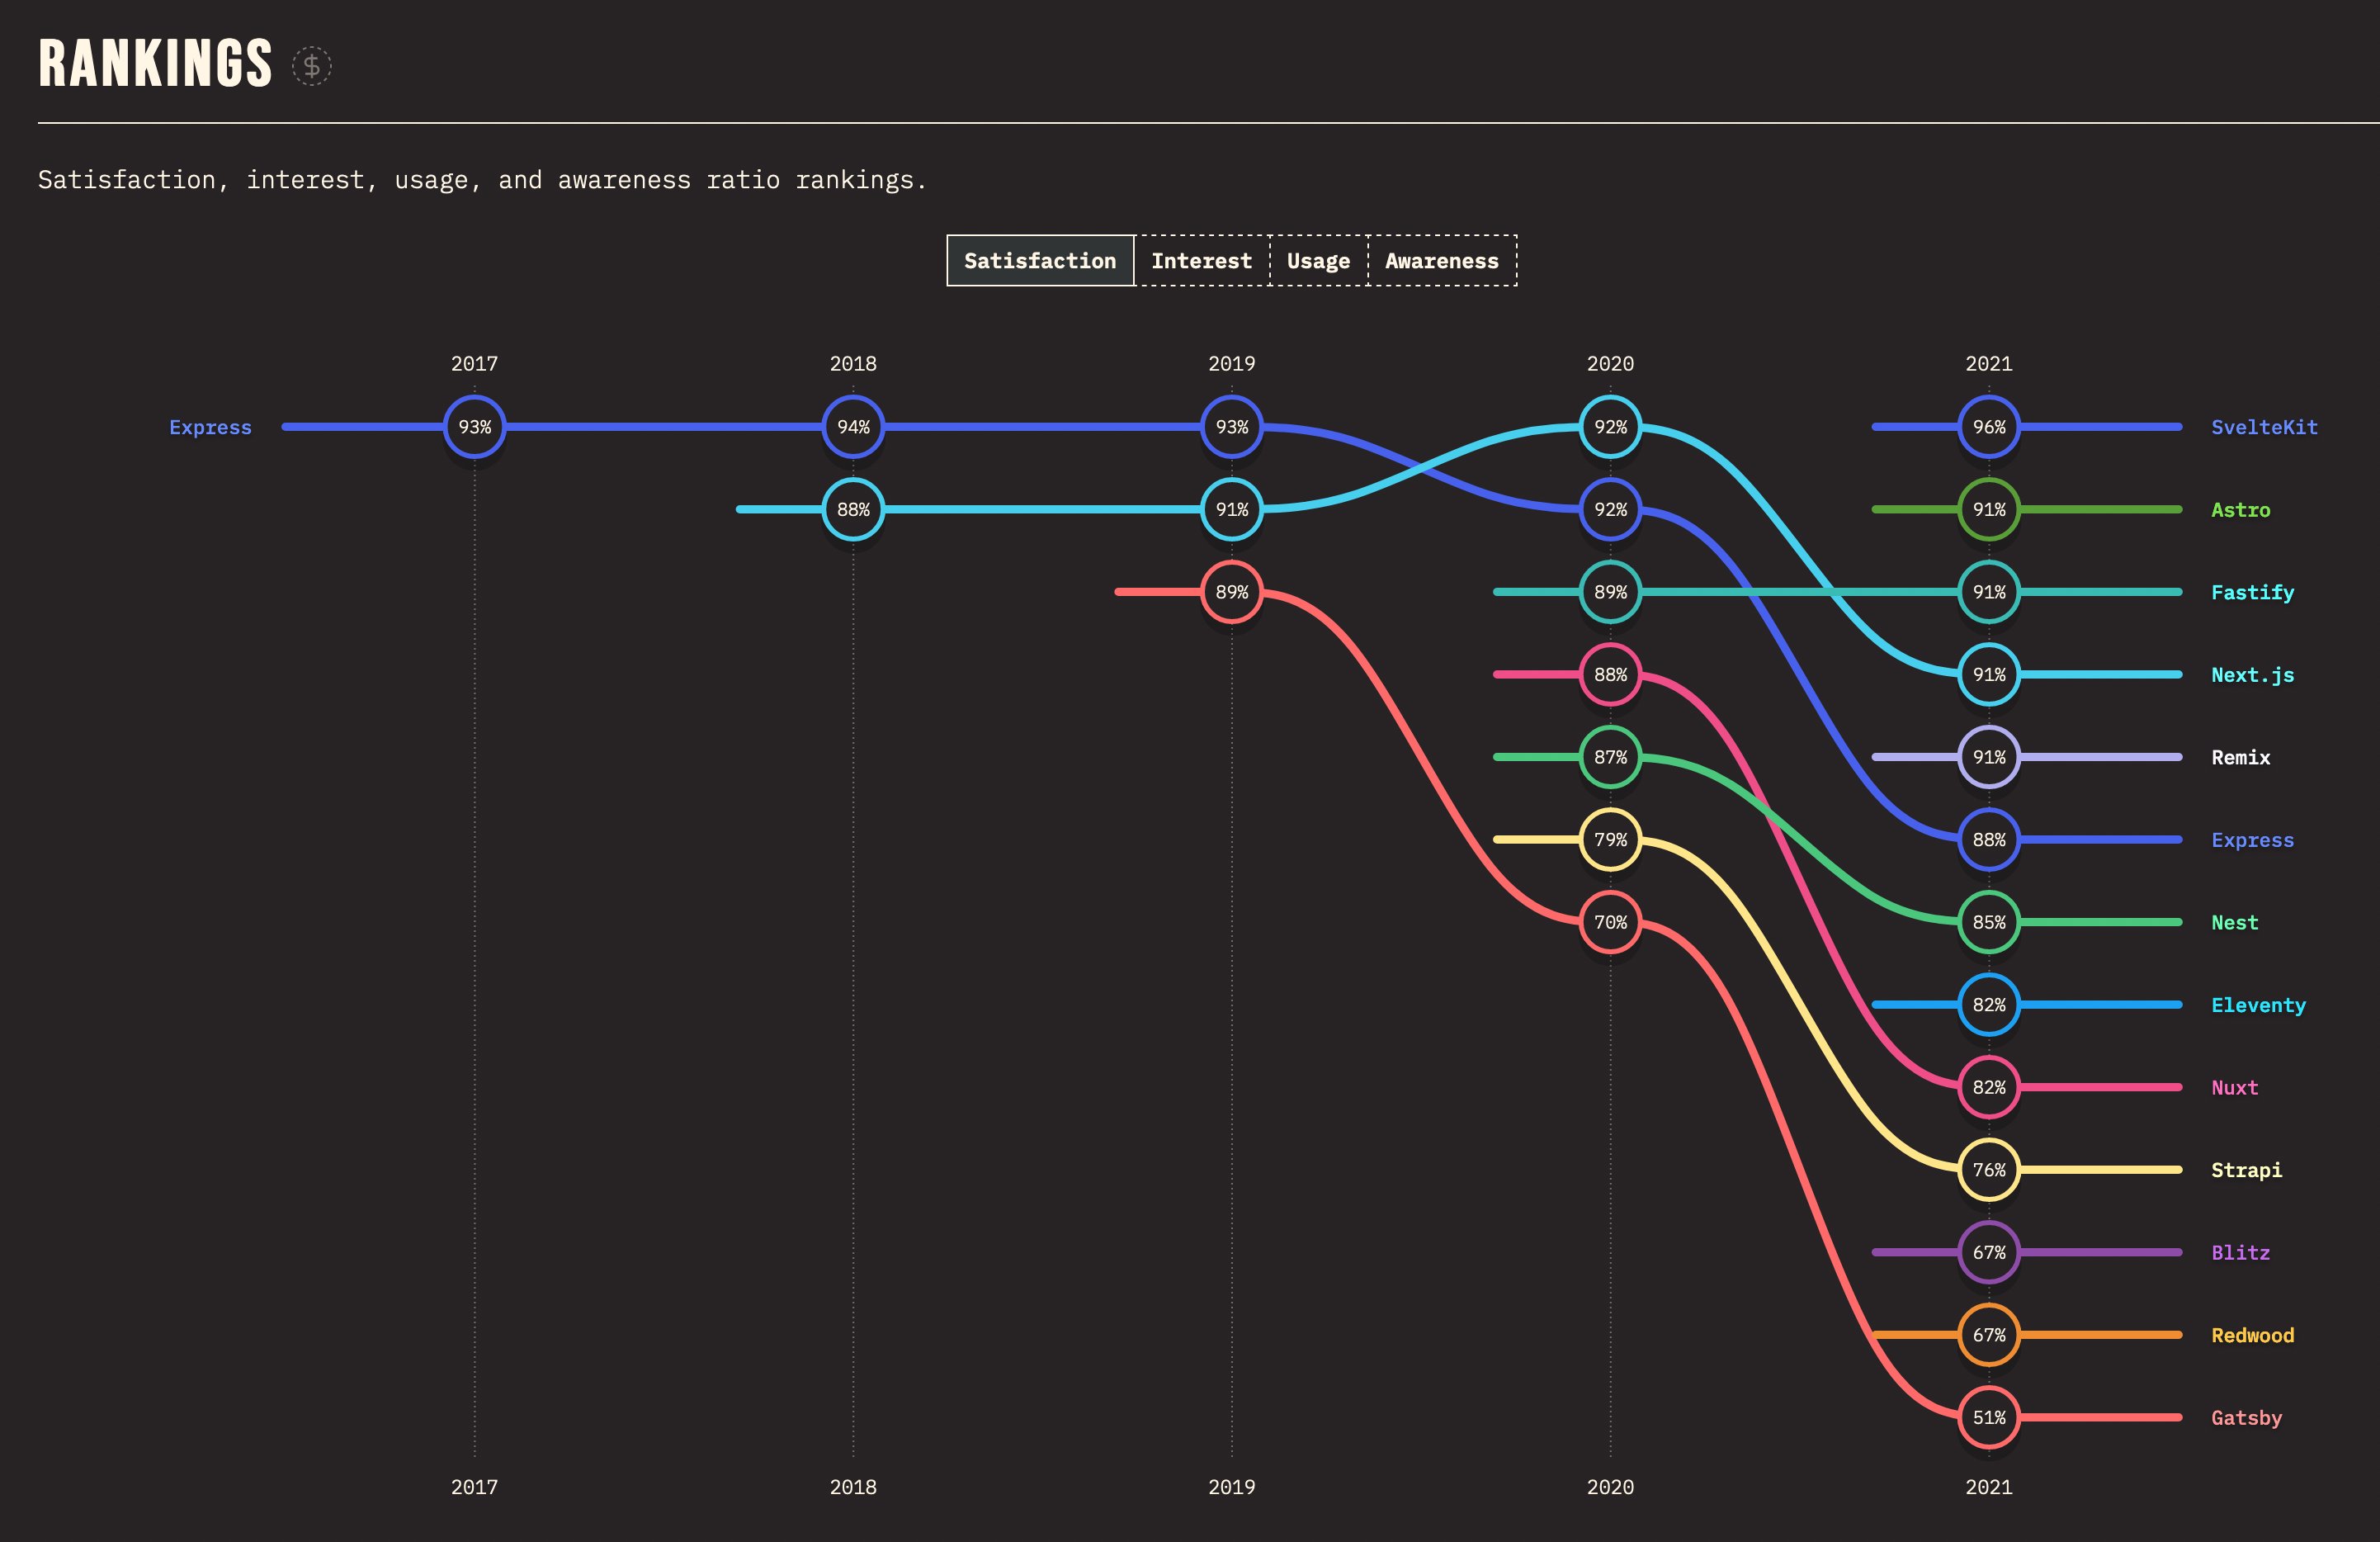This screenshot has width=2380, height=1542.
Task: Click SvelteKit's 96% node in 2021
Action: [x=1988, y=427]
